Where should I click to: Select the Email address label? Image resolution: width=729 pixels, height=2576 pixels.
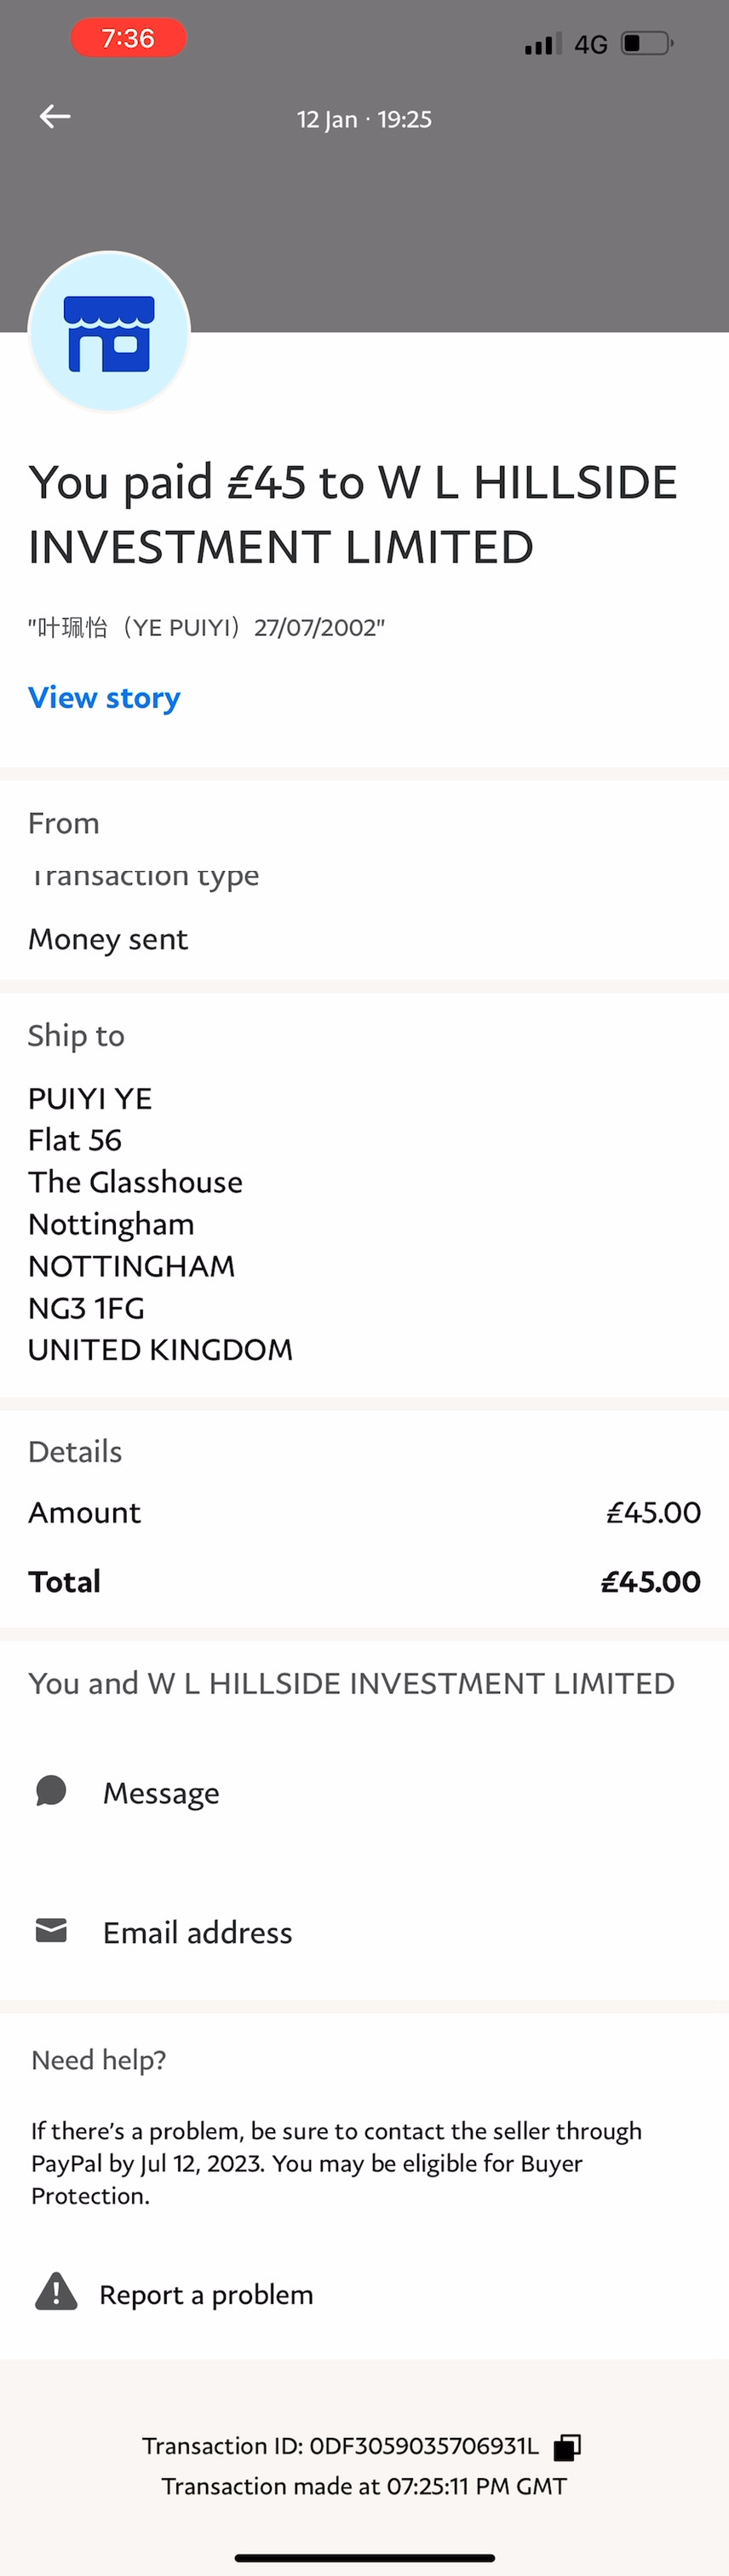(197, 1932)
